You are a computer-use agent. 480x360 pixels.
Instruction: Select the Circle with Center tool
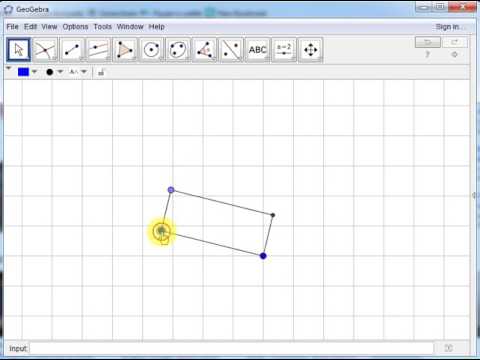[151, 50]
